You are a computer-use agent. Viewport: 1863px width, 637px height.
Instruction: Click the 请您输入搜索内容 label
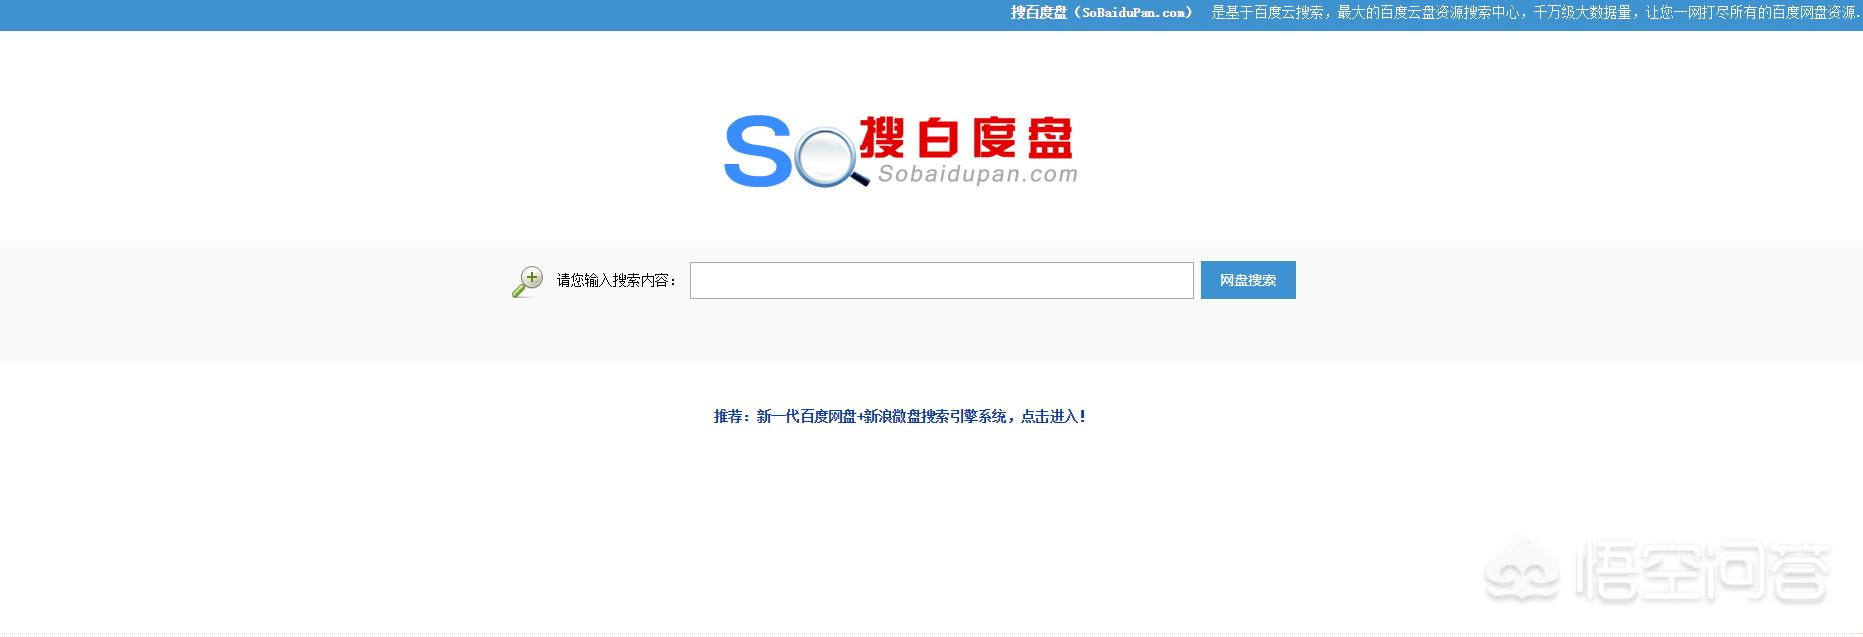[x=617, y=281]
